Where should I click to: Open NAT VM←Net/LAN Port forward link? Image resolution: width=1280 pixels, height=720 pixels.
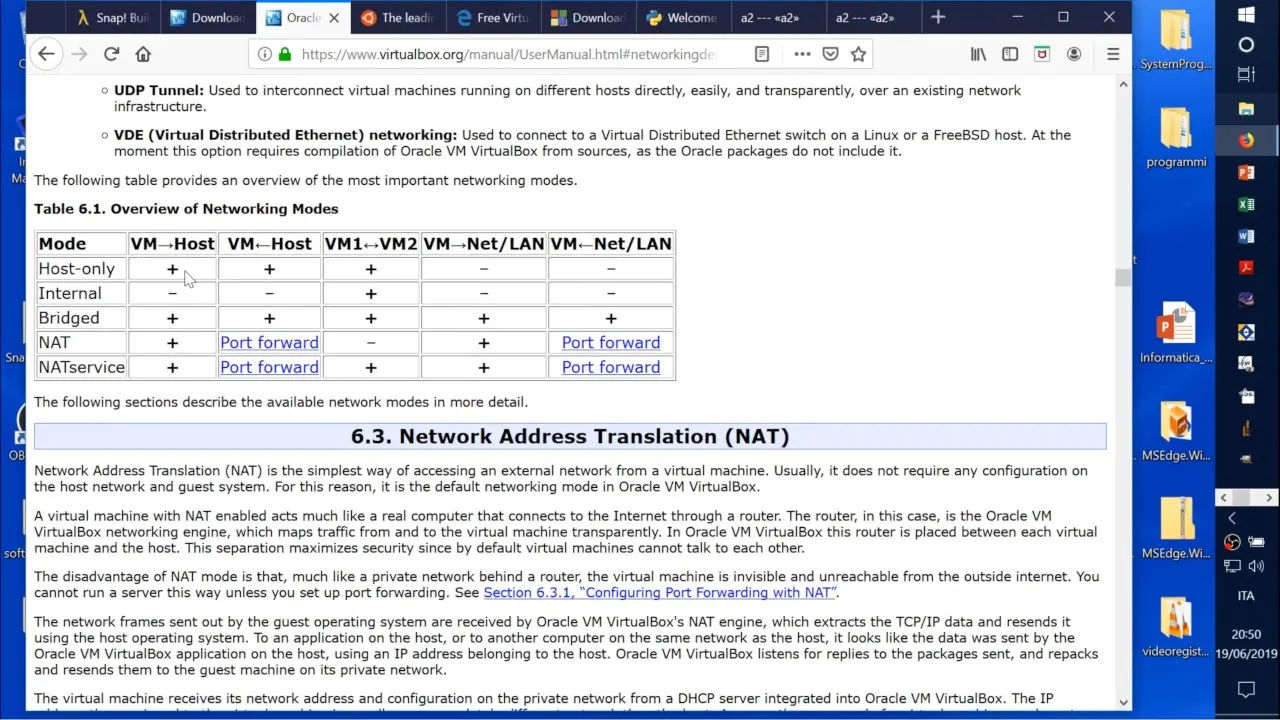pyautogui.click(x=611, y=343)
